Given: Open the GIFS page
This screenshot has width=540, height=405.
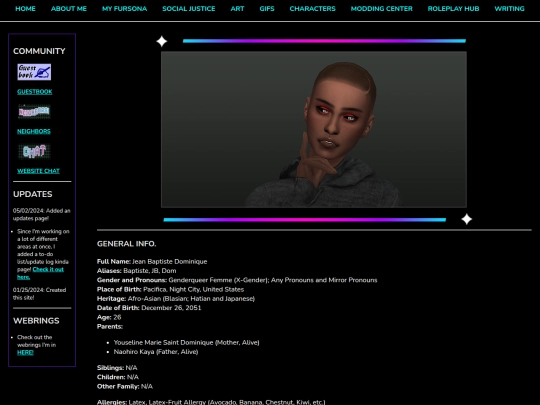Looking at the screenshot, I should point(267,9).
